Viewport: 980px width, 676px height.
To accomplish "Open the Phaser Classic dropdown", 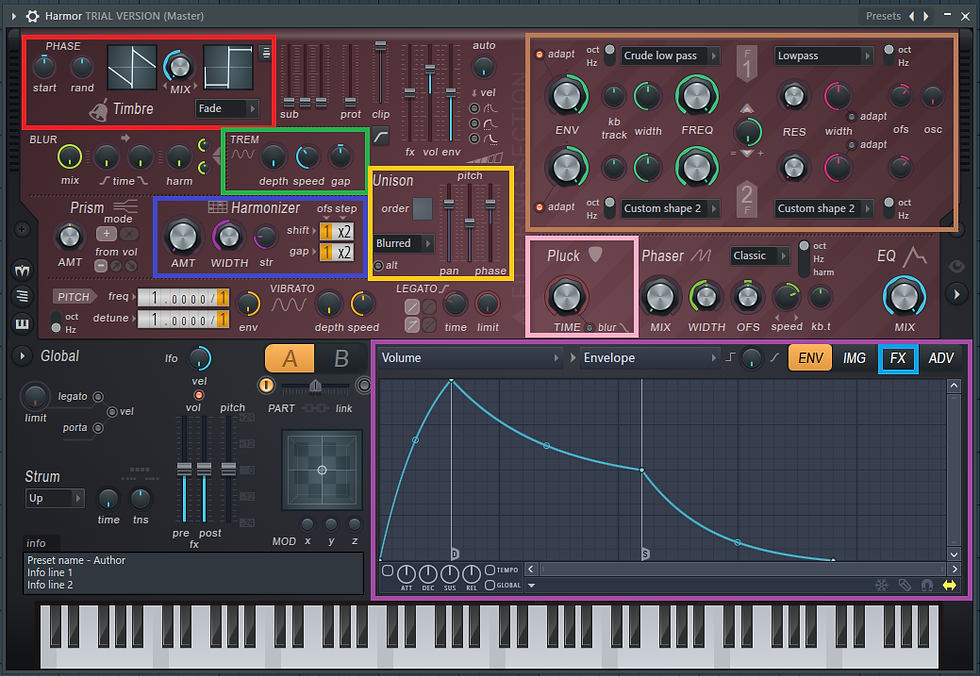I will [x=759, y=256].
